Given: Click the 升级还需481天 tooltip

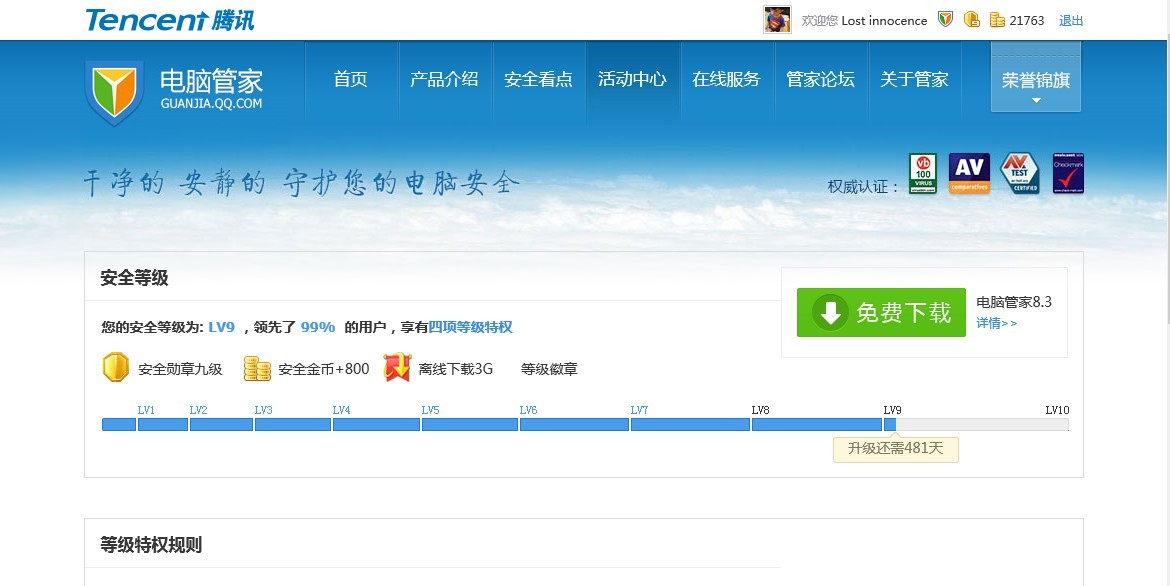Looking at the screenshot, I should click(x=895, y=449).
